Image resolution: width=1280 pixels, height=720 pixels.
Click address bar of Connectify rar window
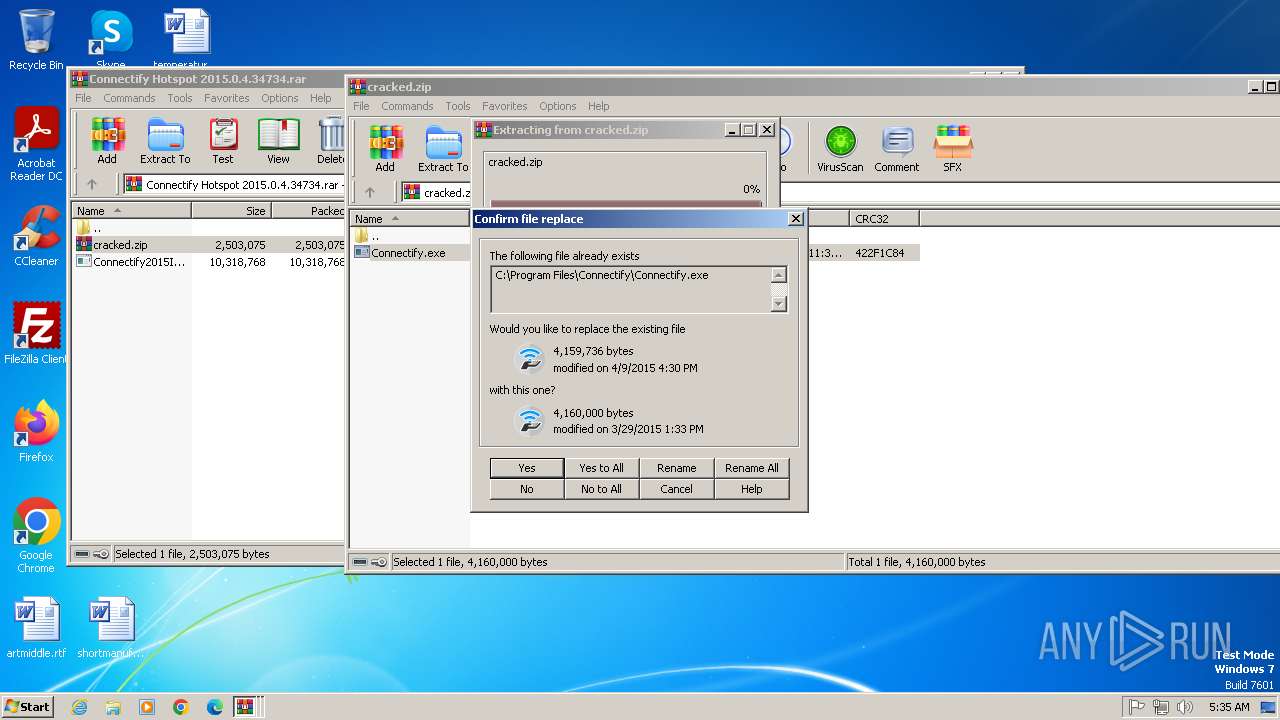click(x=234, y=184)
